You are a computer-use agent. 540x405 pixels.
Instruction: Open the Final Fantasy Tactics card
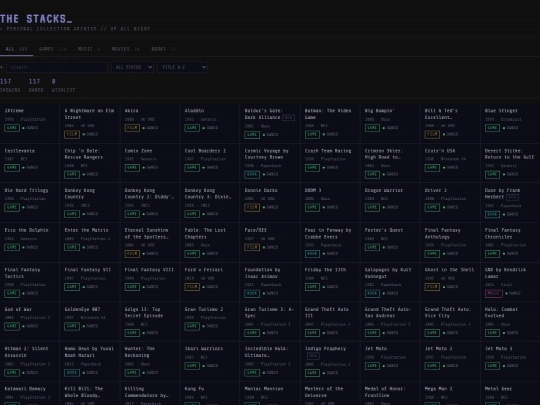click(30, 282)
